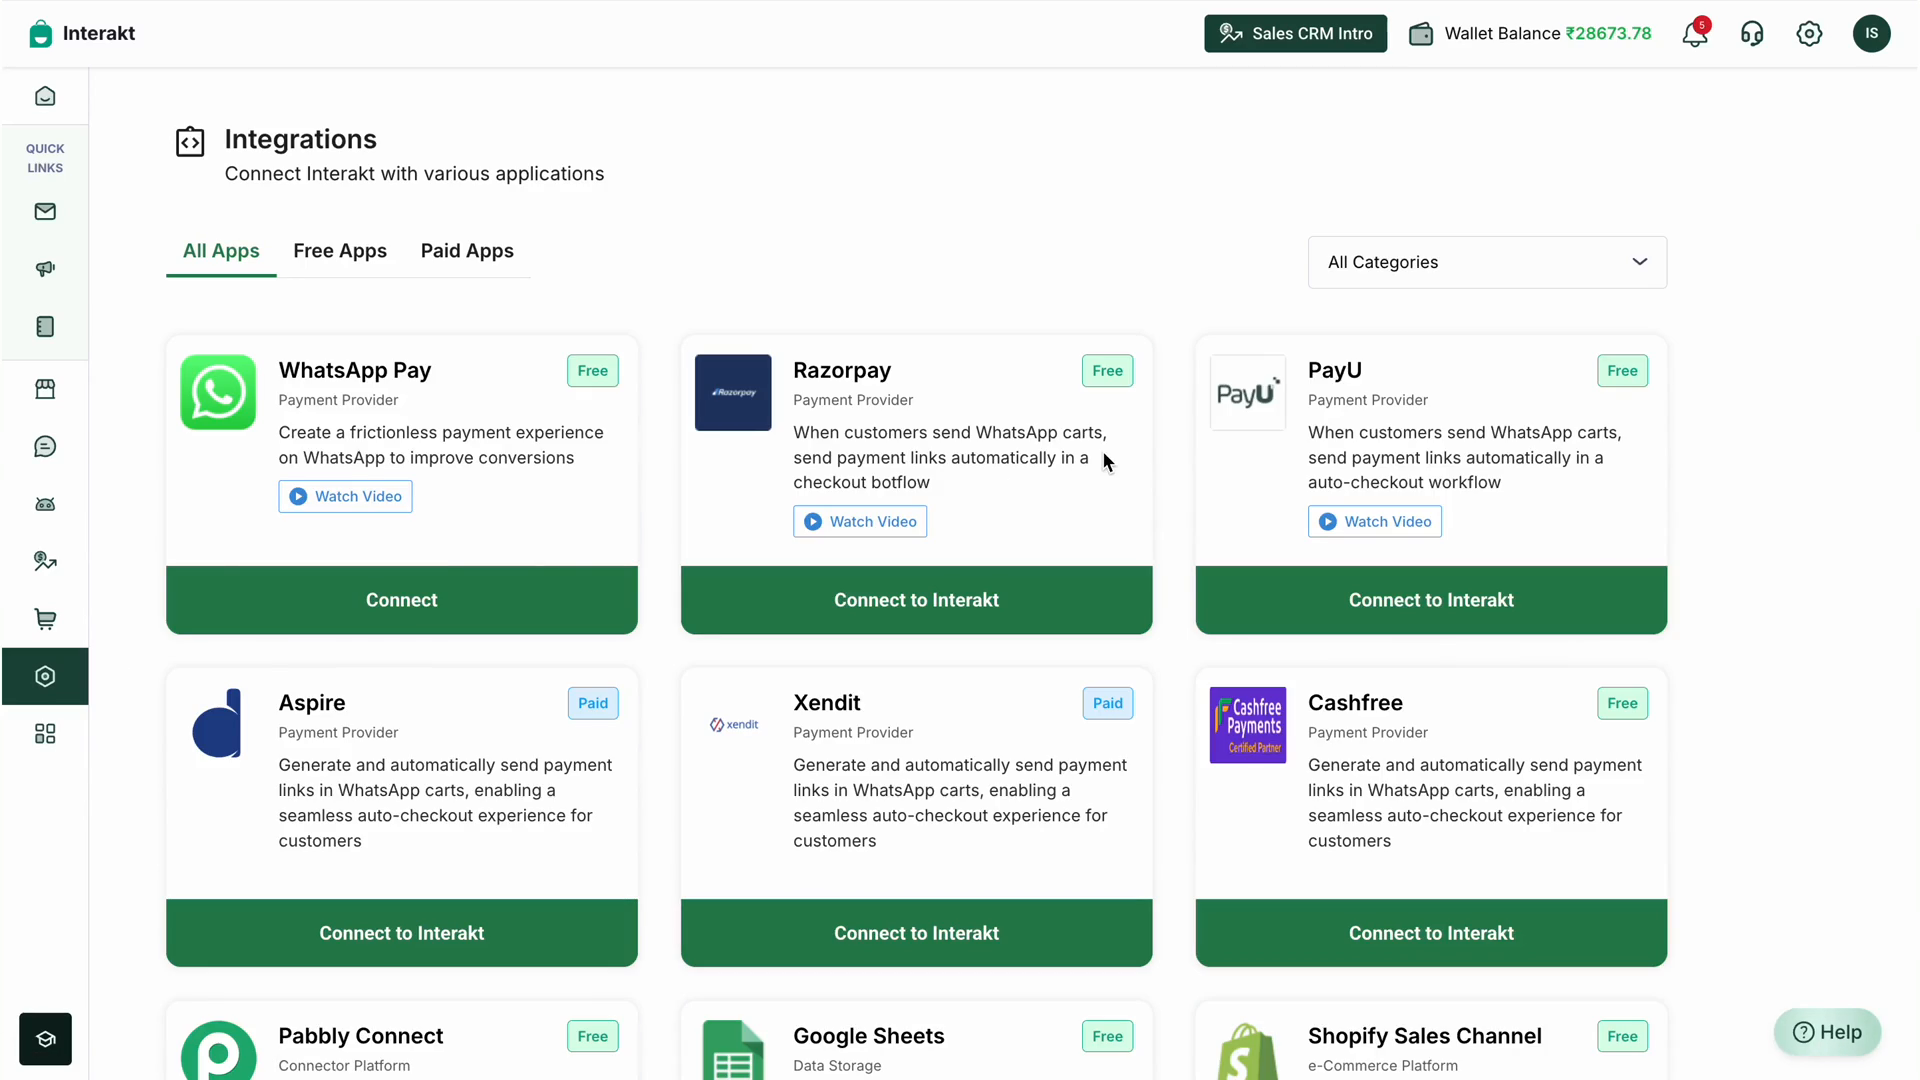The height and width of the screenshot is (1080, 1920).
Task: Open the store icon in sidebar
Action: pyautogui.click(x=45, y=389)
